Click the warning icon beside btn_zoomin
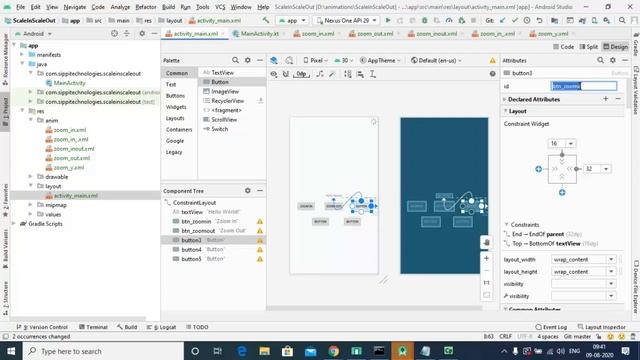 pyautogui.click(x=260, y=221)
